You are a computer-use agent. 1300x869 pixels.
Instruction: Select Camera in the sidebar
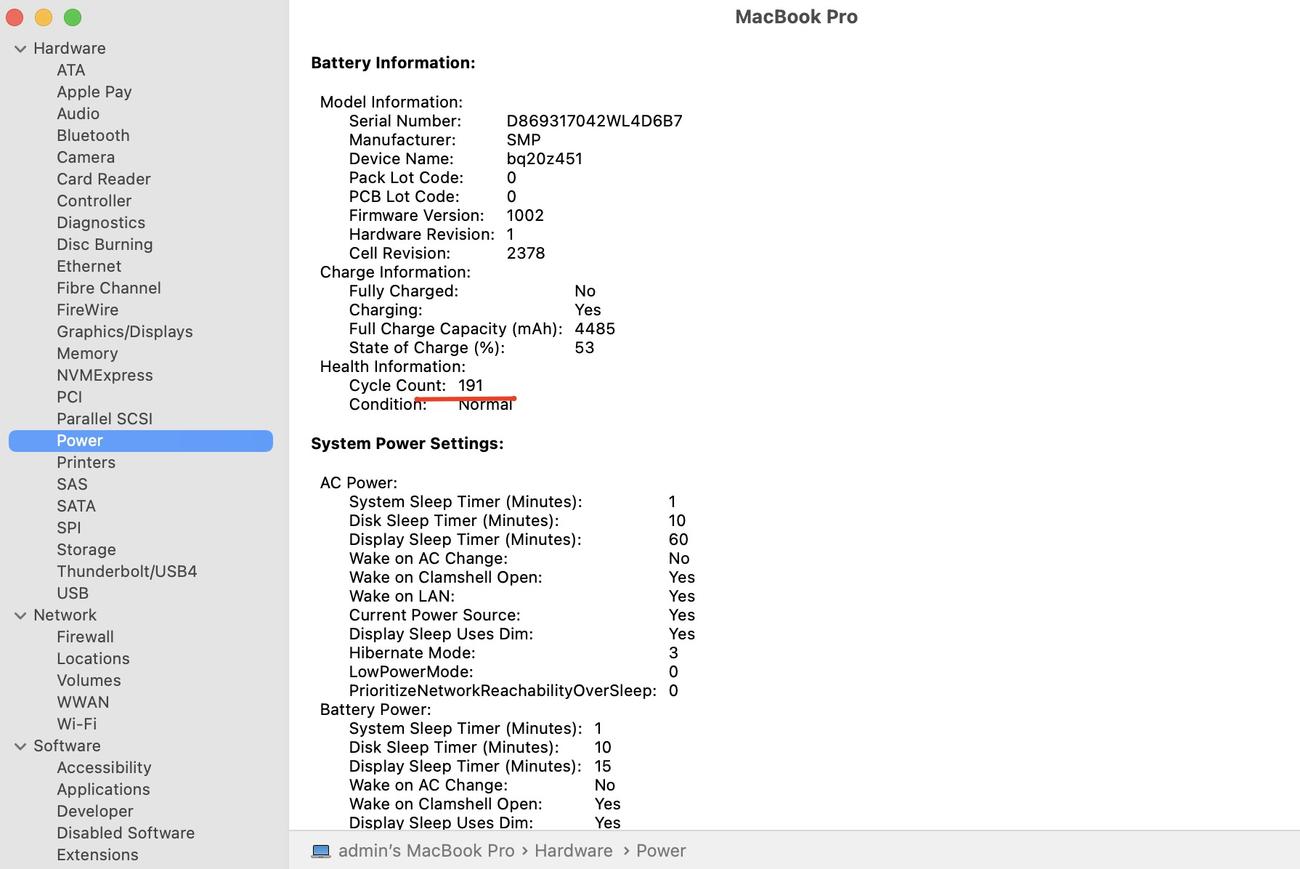(x=86, y=157)
